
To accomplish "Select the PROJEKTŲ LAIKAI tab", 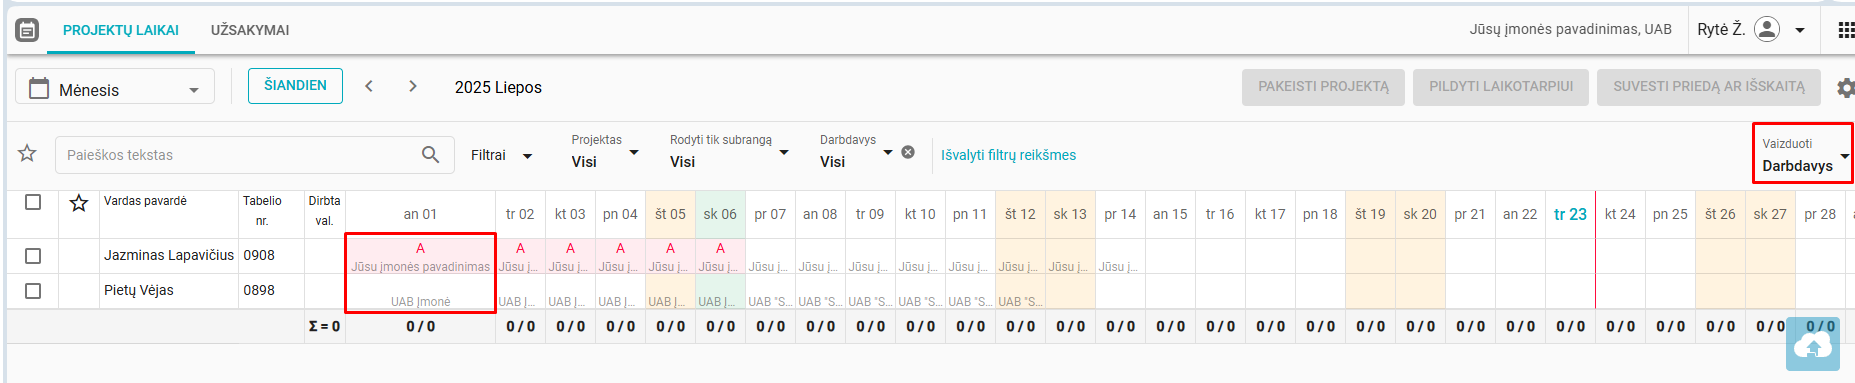I will point(121,30).
